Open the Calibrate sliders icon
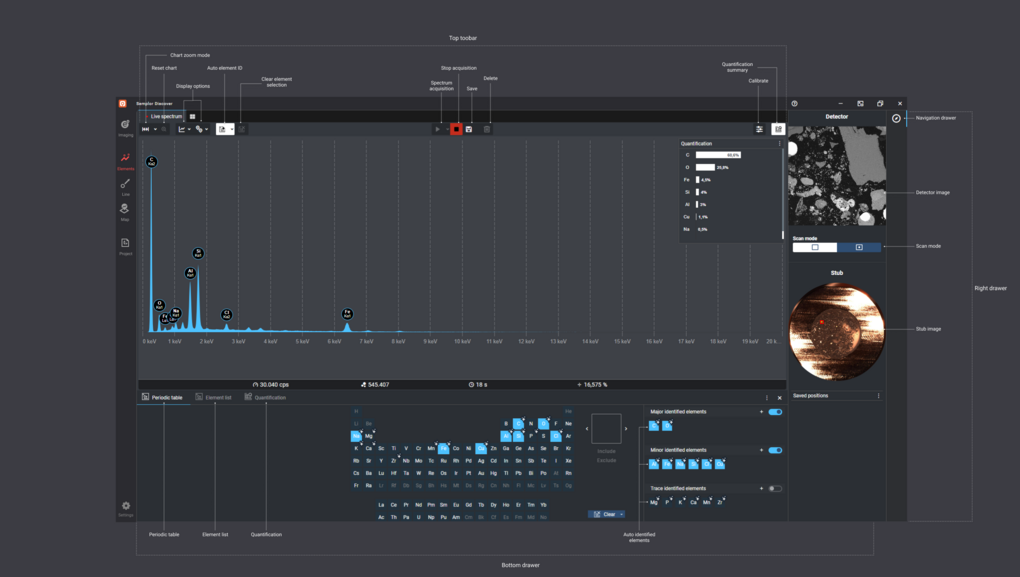 click(759, 129)
